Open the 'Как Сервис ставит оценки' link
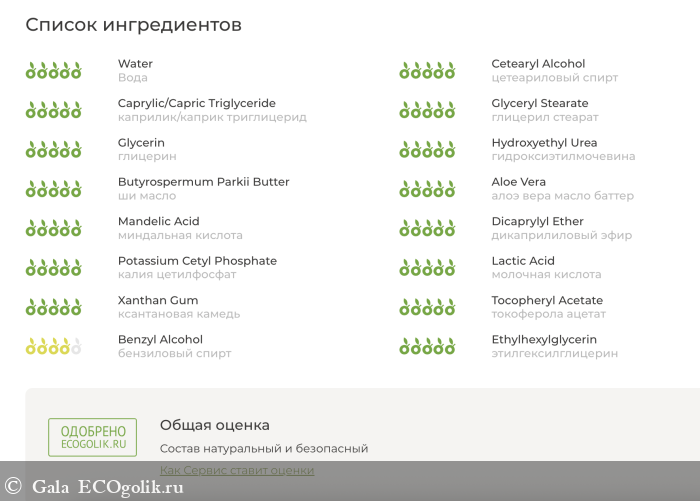The height and width of the screenshot is (501, 700). point(237,470)
